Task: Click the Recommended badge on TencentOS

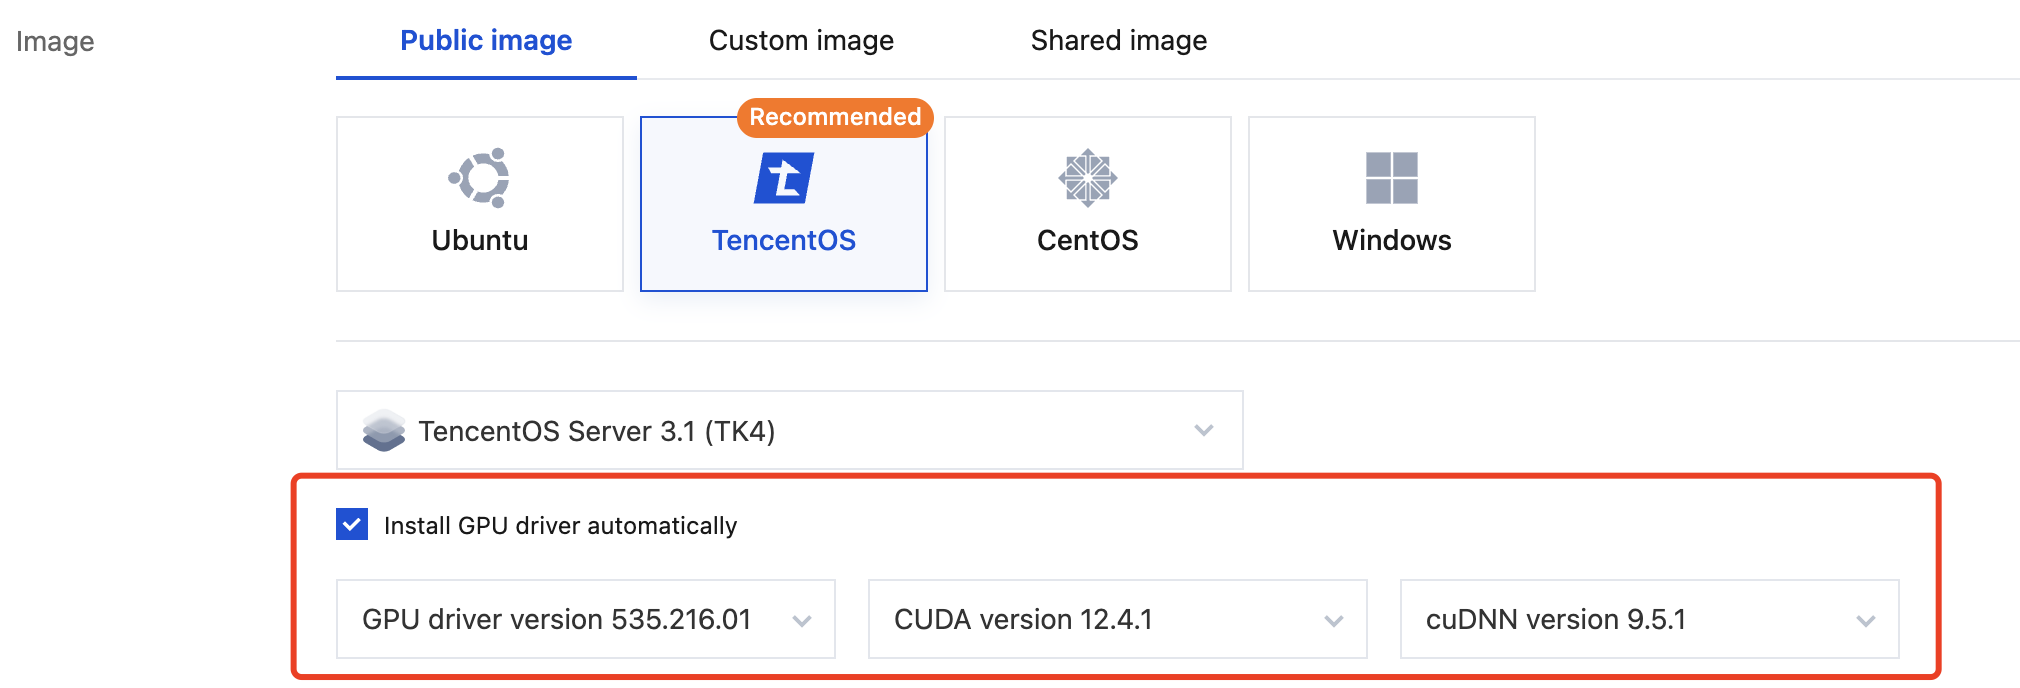Action: coord(835,117)
